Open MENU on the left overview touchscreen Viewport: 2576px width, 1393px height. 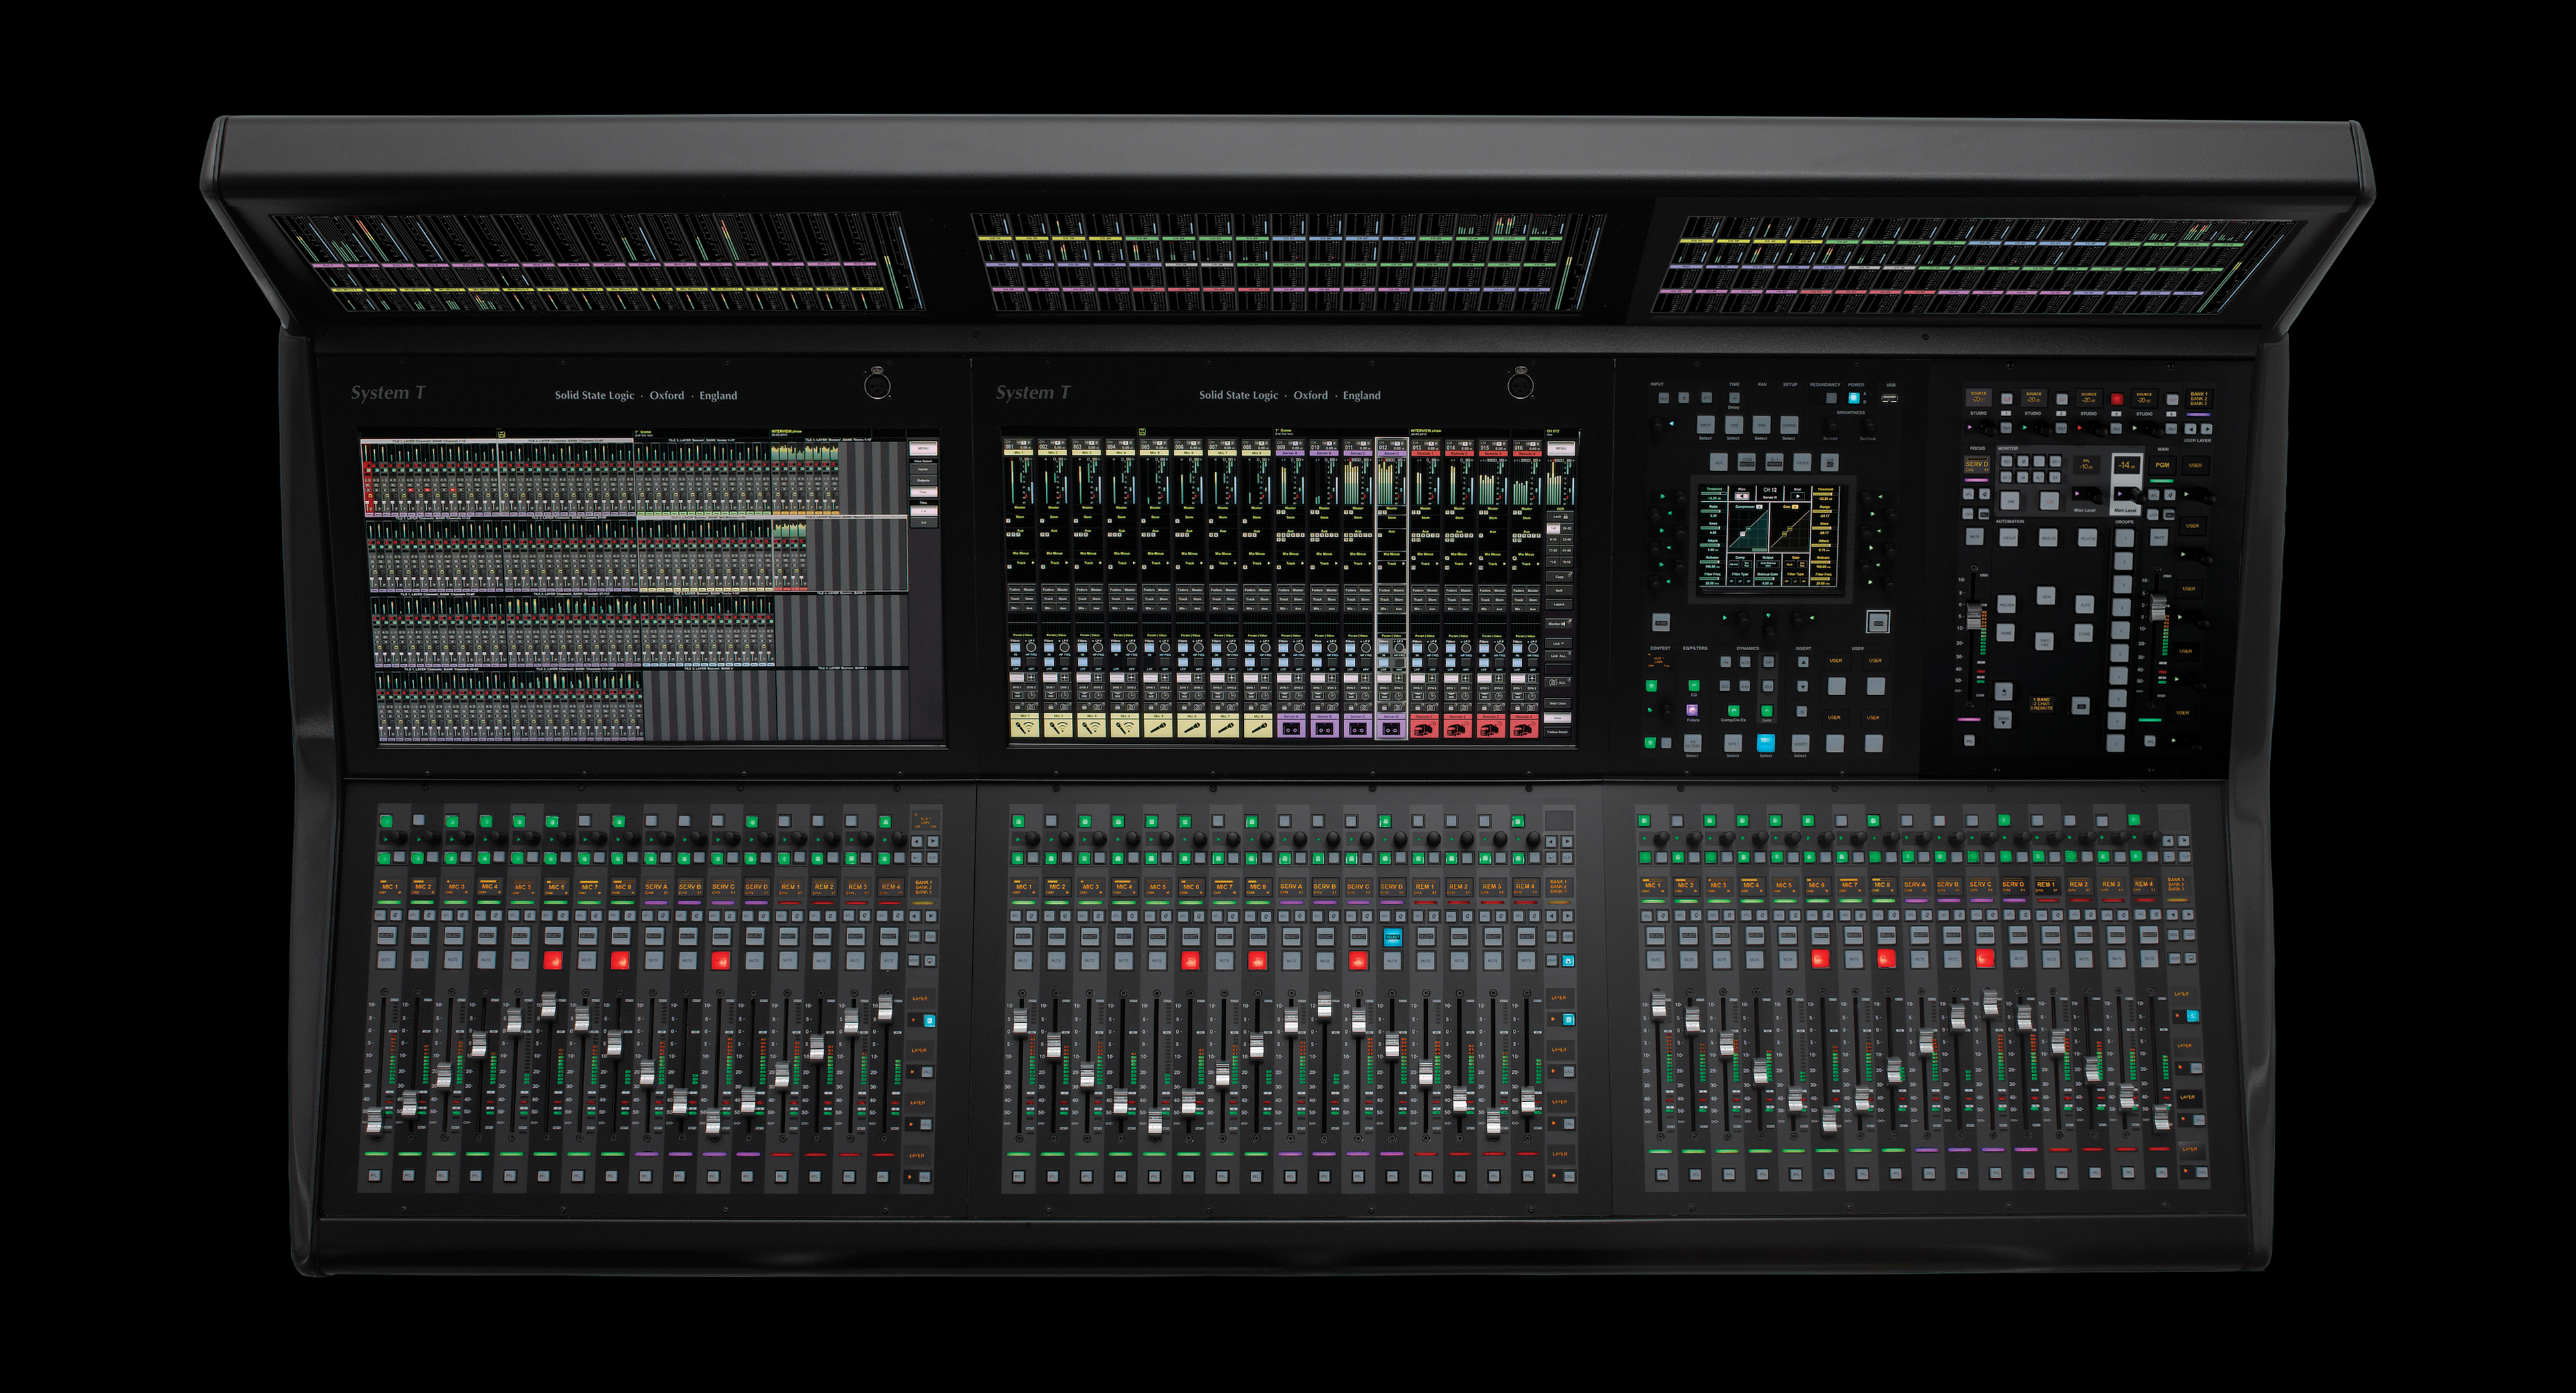tap(924, 448)
